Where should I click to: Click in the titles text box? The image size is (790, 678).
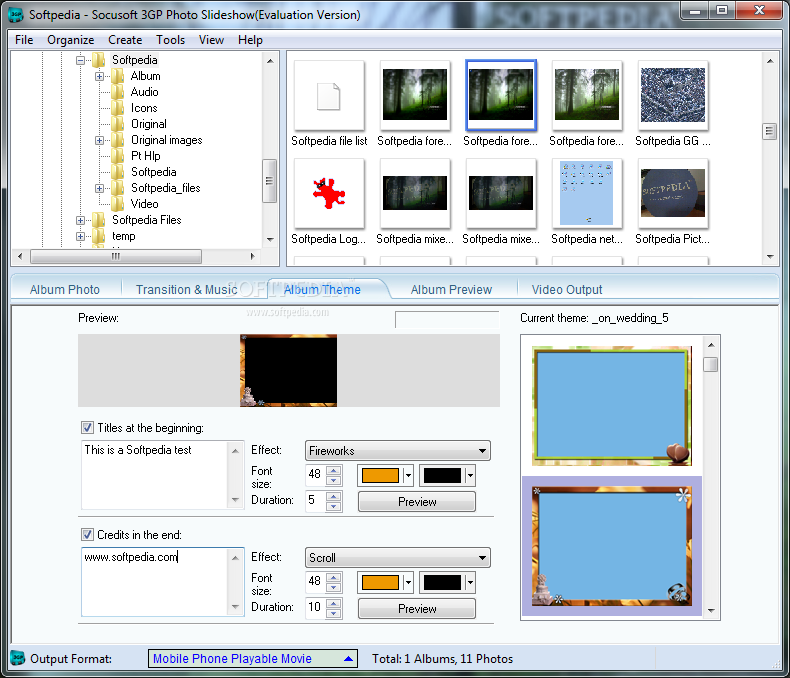tap(155, 476)
